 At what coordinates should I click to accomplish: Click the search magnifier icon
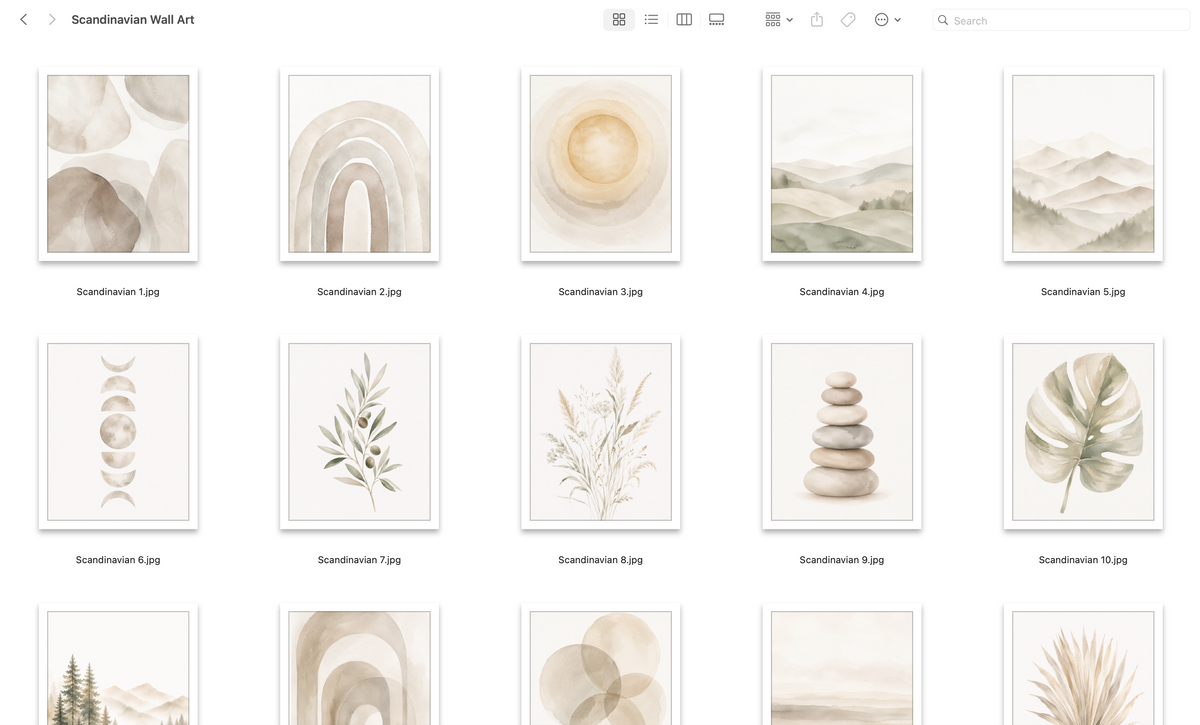point(943,20)
